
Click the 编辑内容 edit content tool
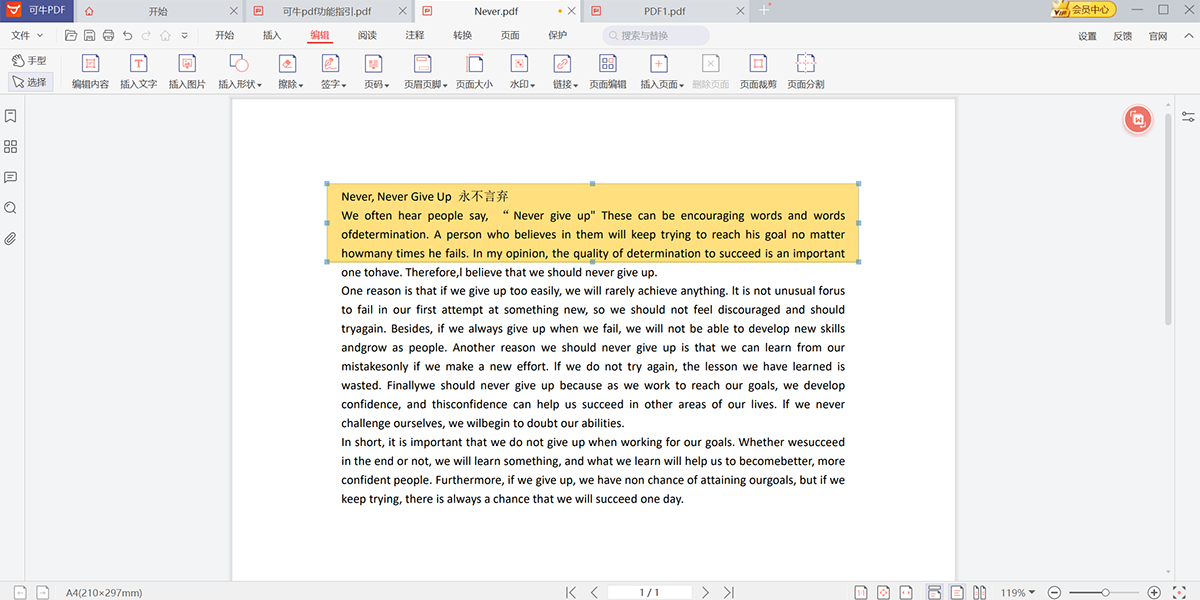90,71
